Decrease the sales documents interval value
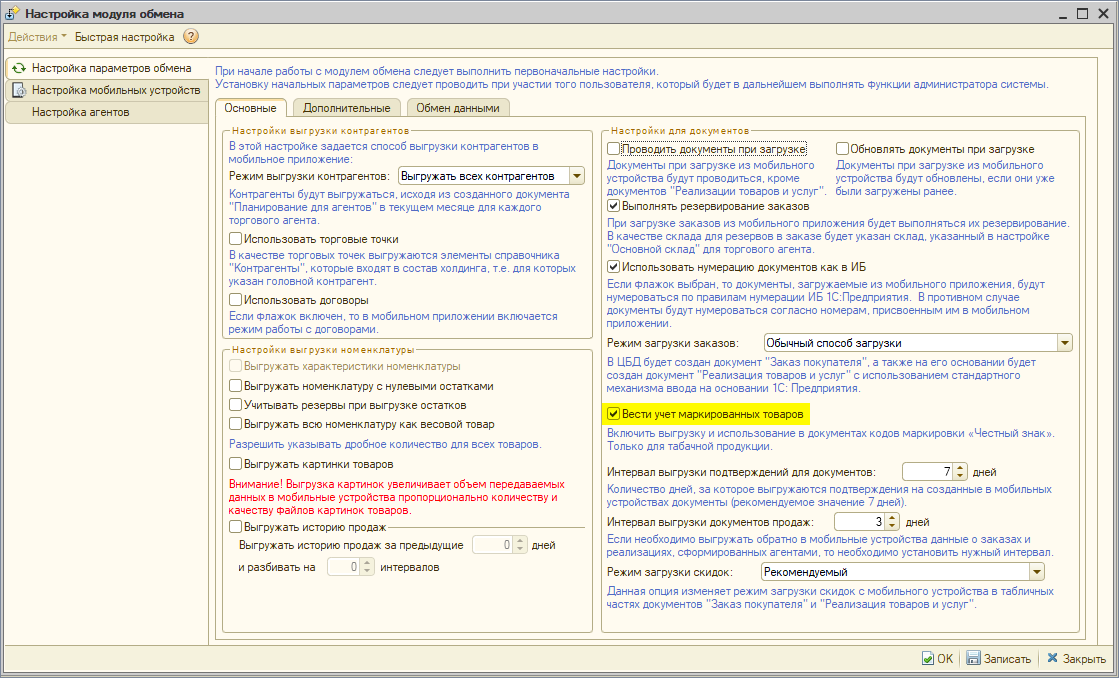1119x678 pixels. click(x=892, y=526)
